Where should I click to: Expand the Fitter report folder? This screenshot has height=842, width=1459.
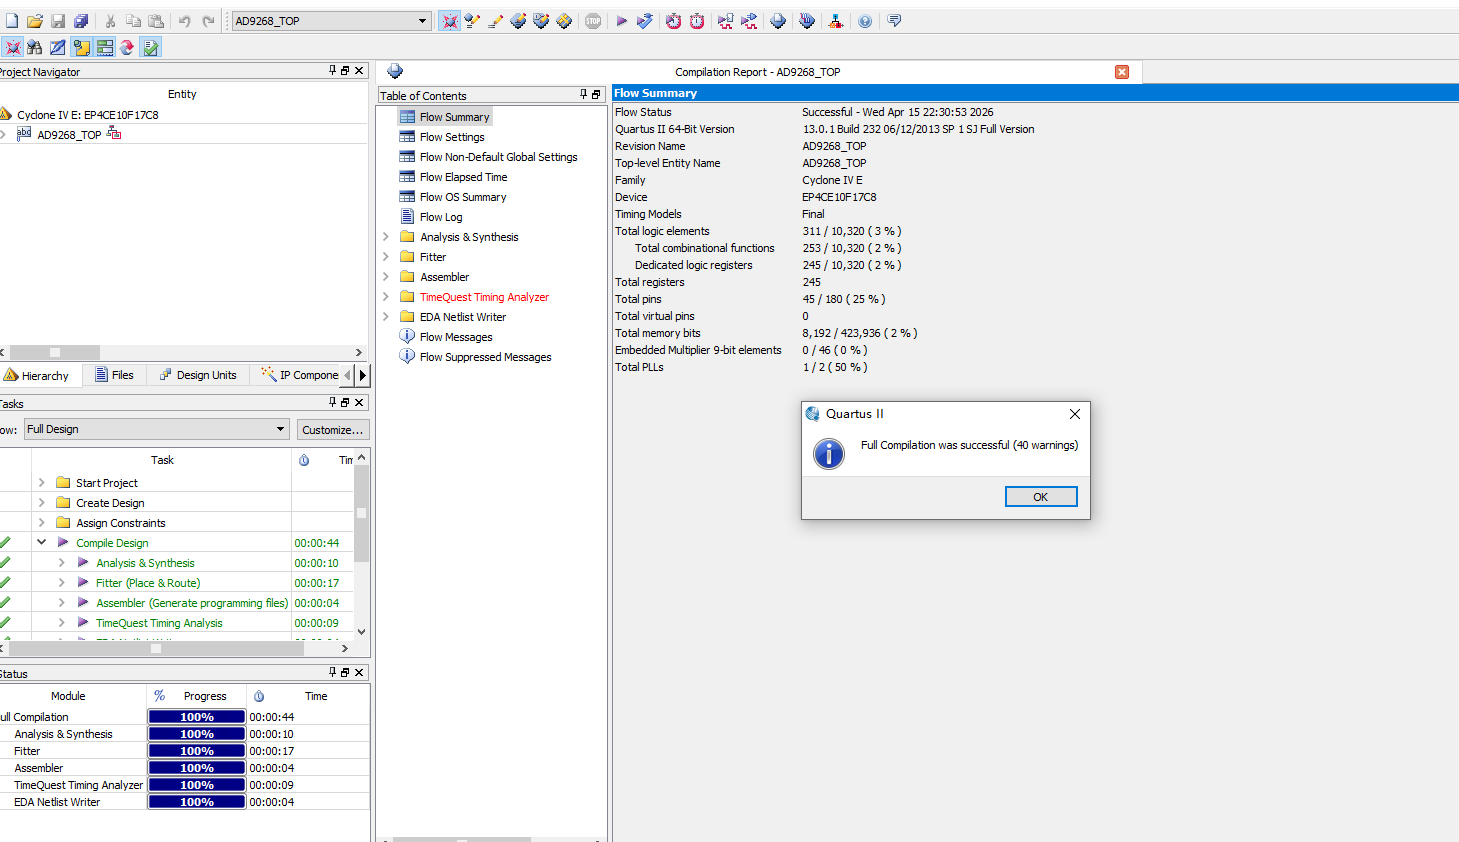[386, 257]
